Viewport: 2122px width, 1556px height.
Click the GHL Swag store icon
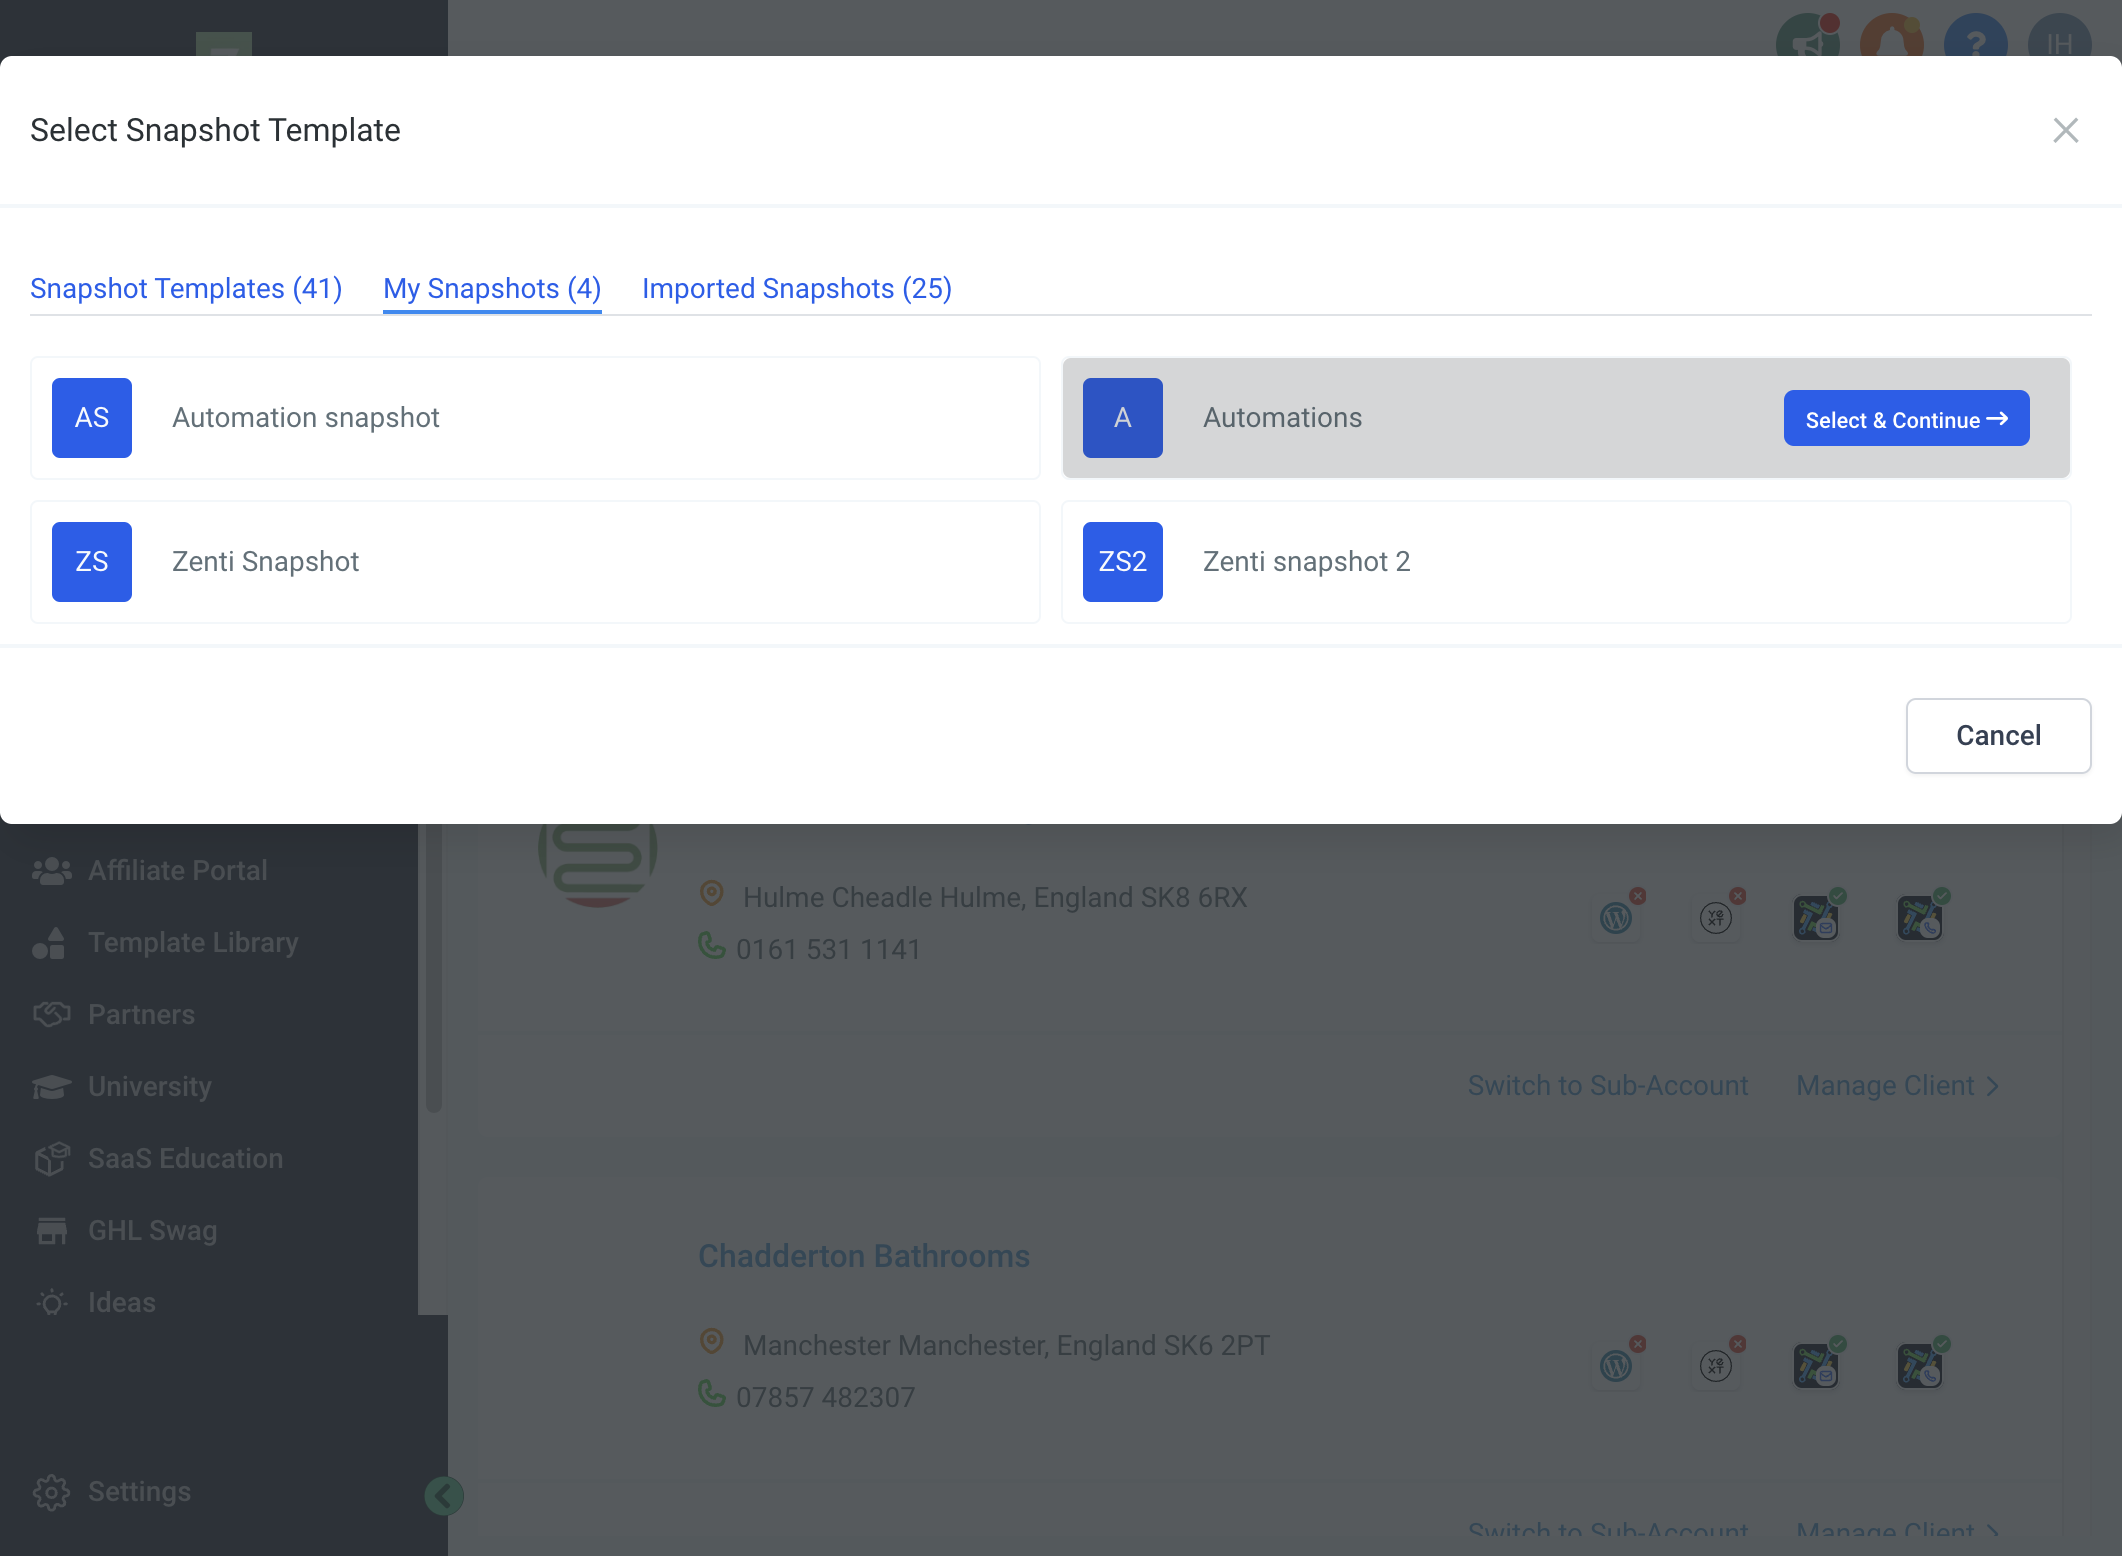52,1231
